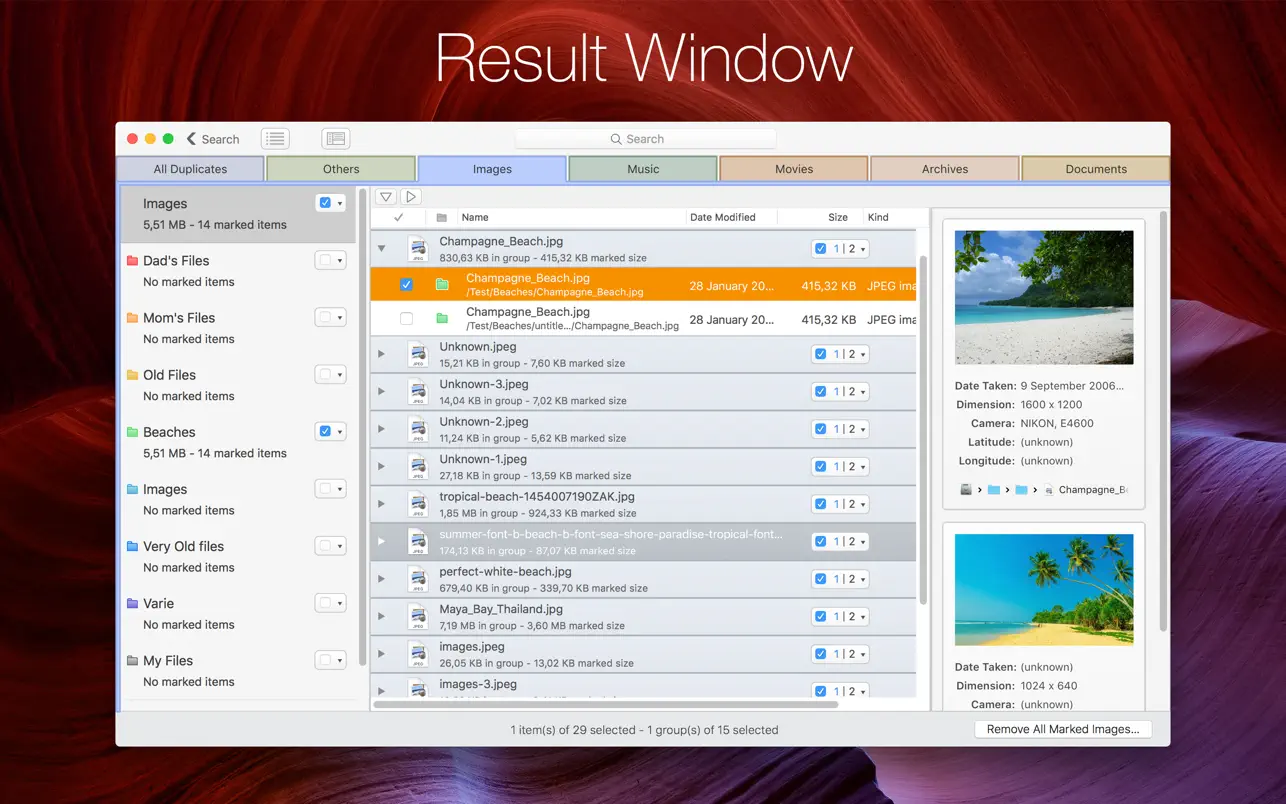
Task: Click the expand all groups triangle button
Action: pyautogui.click(x=385, y=197)
